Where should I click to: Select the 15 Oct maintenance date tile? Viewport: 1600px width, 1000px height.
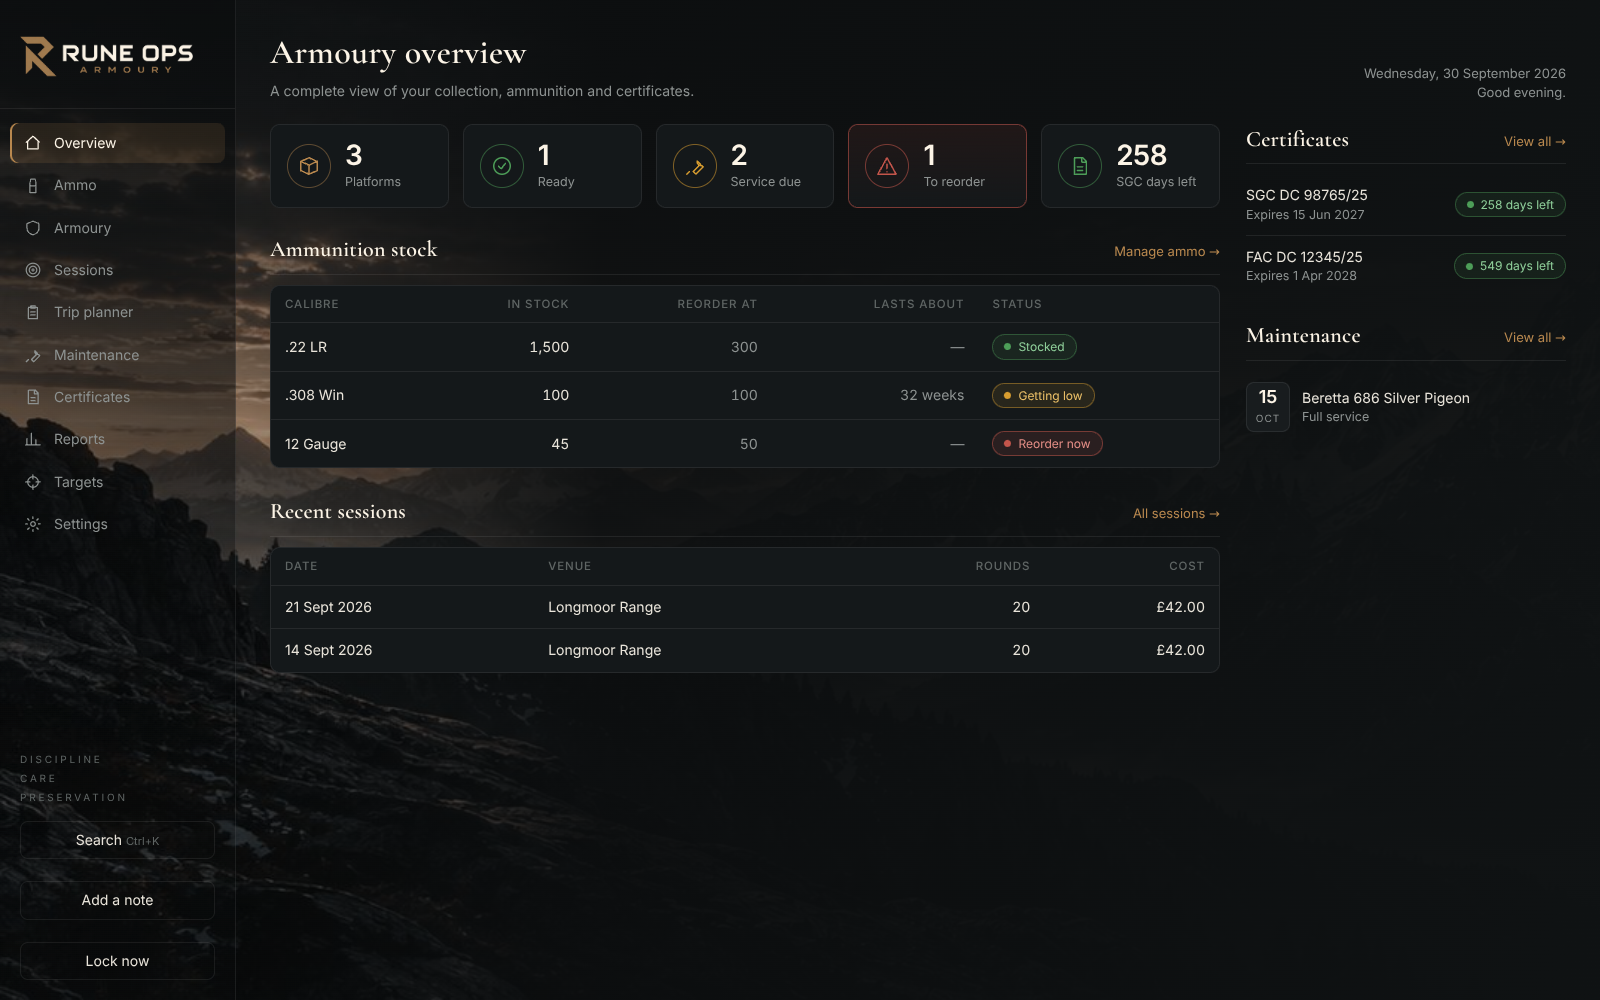[x=1268, y=407]
